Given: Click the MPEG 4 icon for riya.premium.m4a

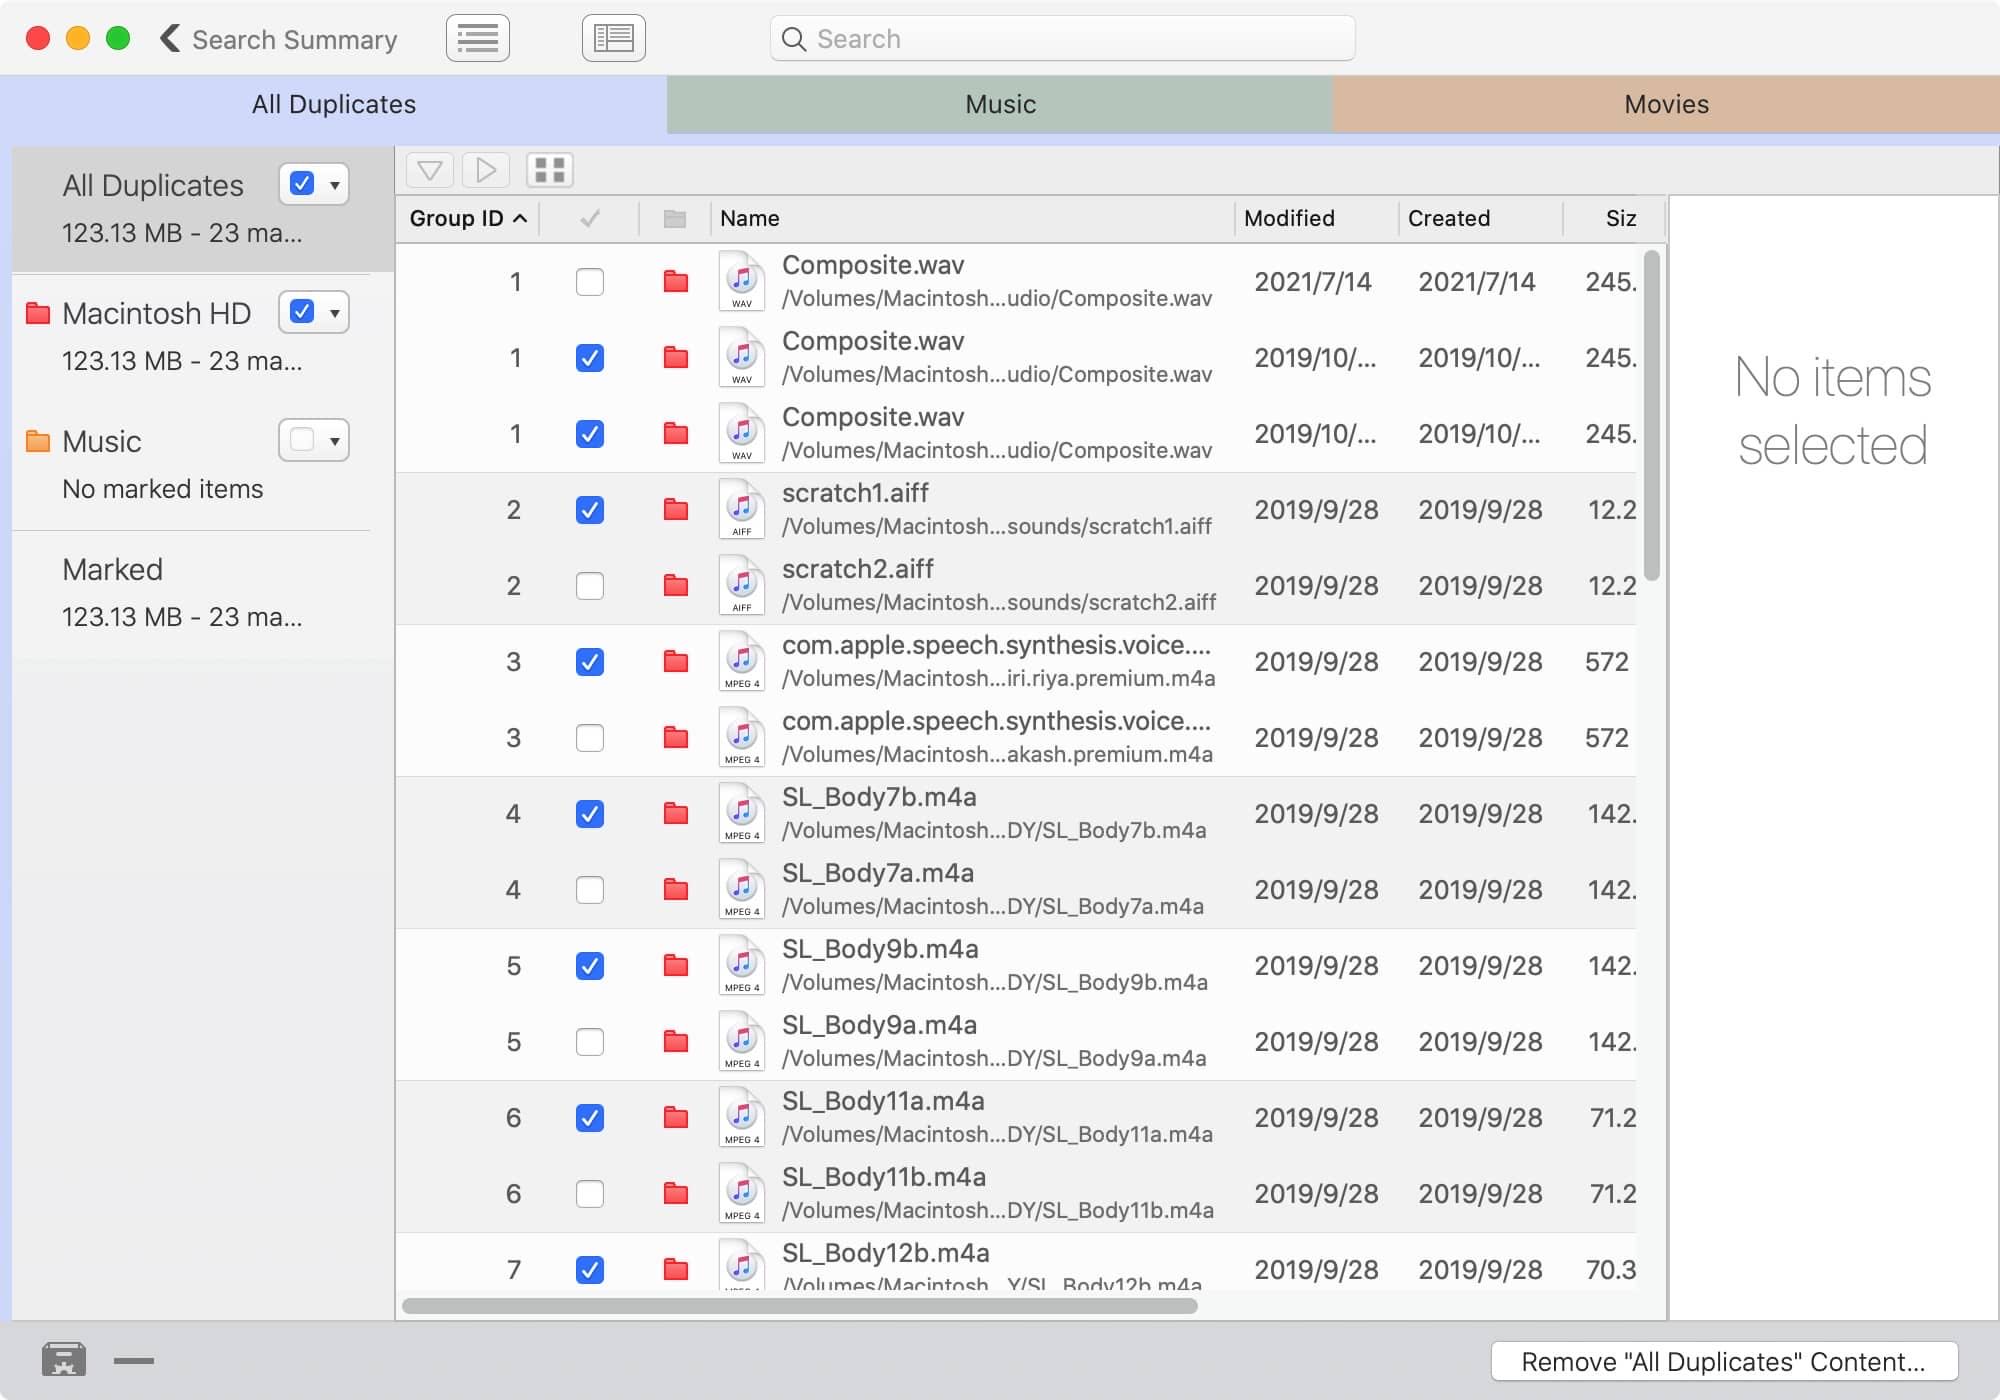Looking at the screenshot, I should point(742,662).
